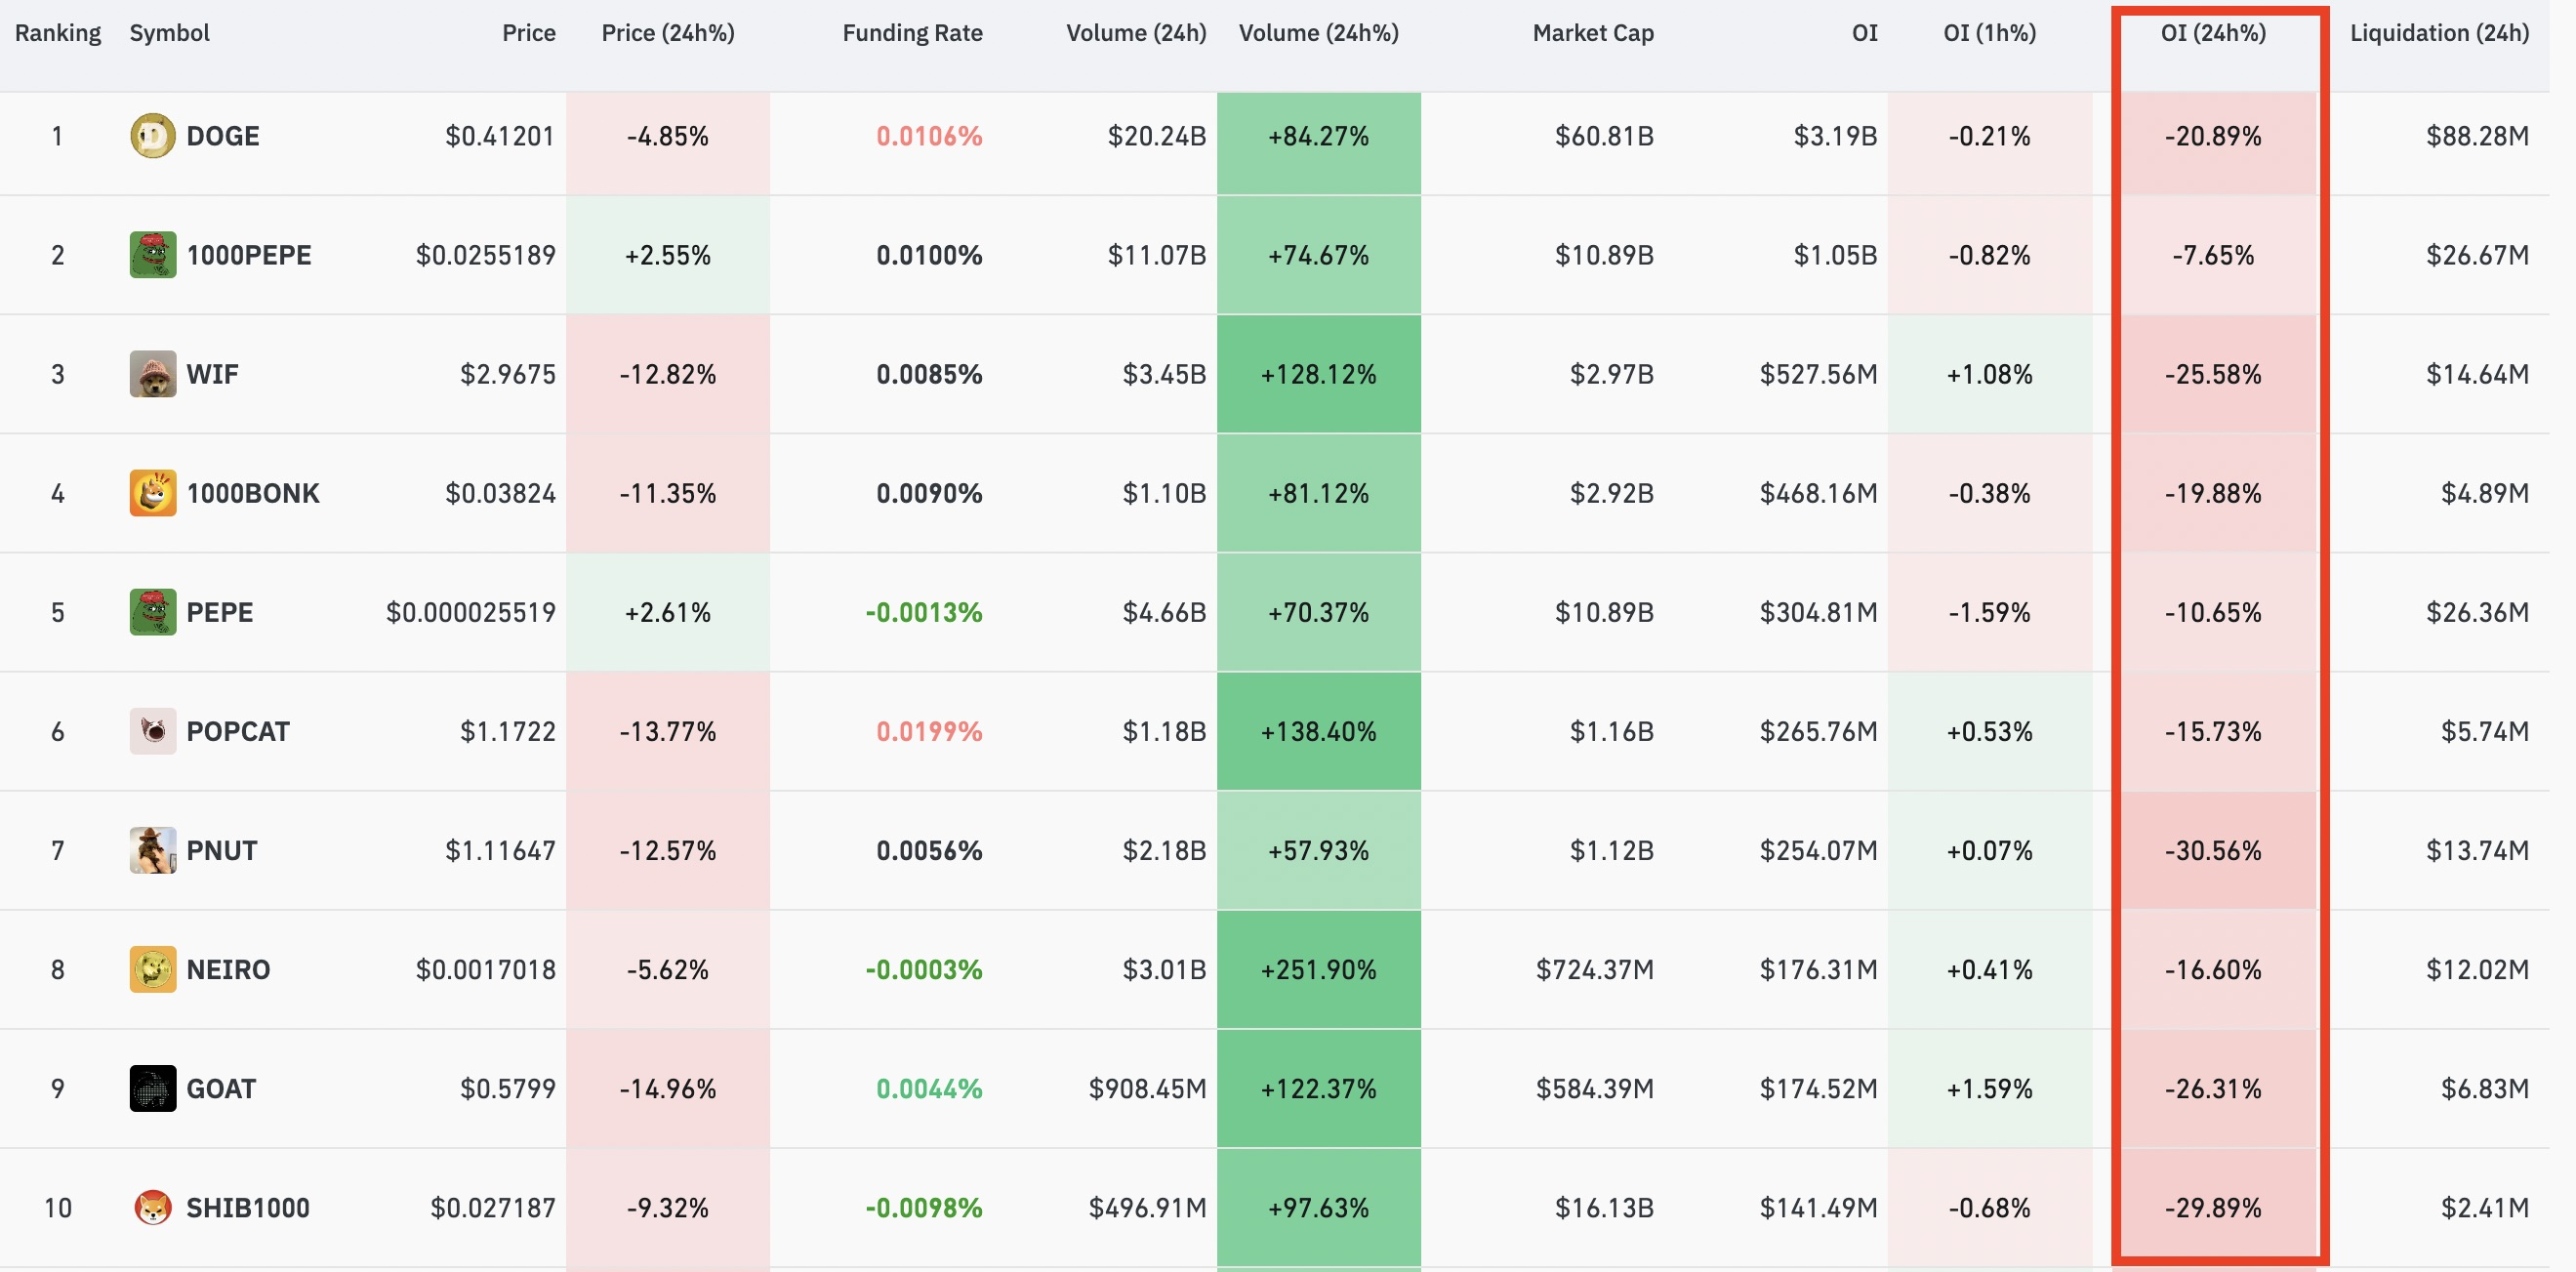Click NEIRO's +251.90% volume change cell
Image resolution: width=2576 pixels, height=1272 pixels.
click(x=1317, y=969)
